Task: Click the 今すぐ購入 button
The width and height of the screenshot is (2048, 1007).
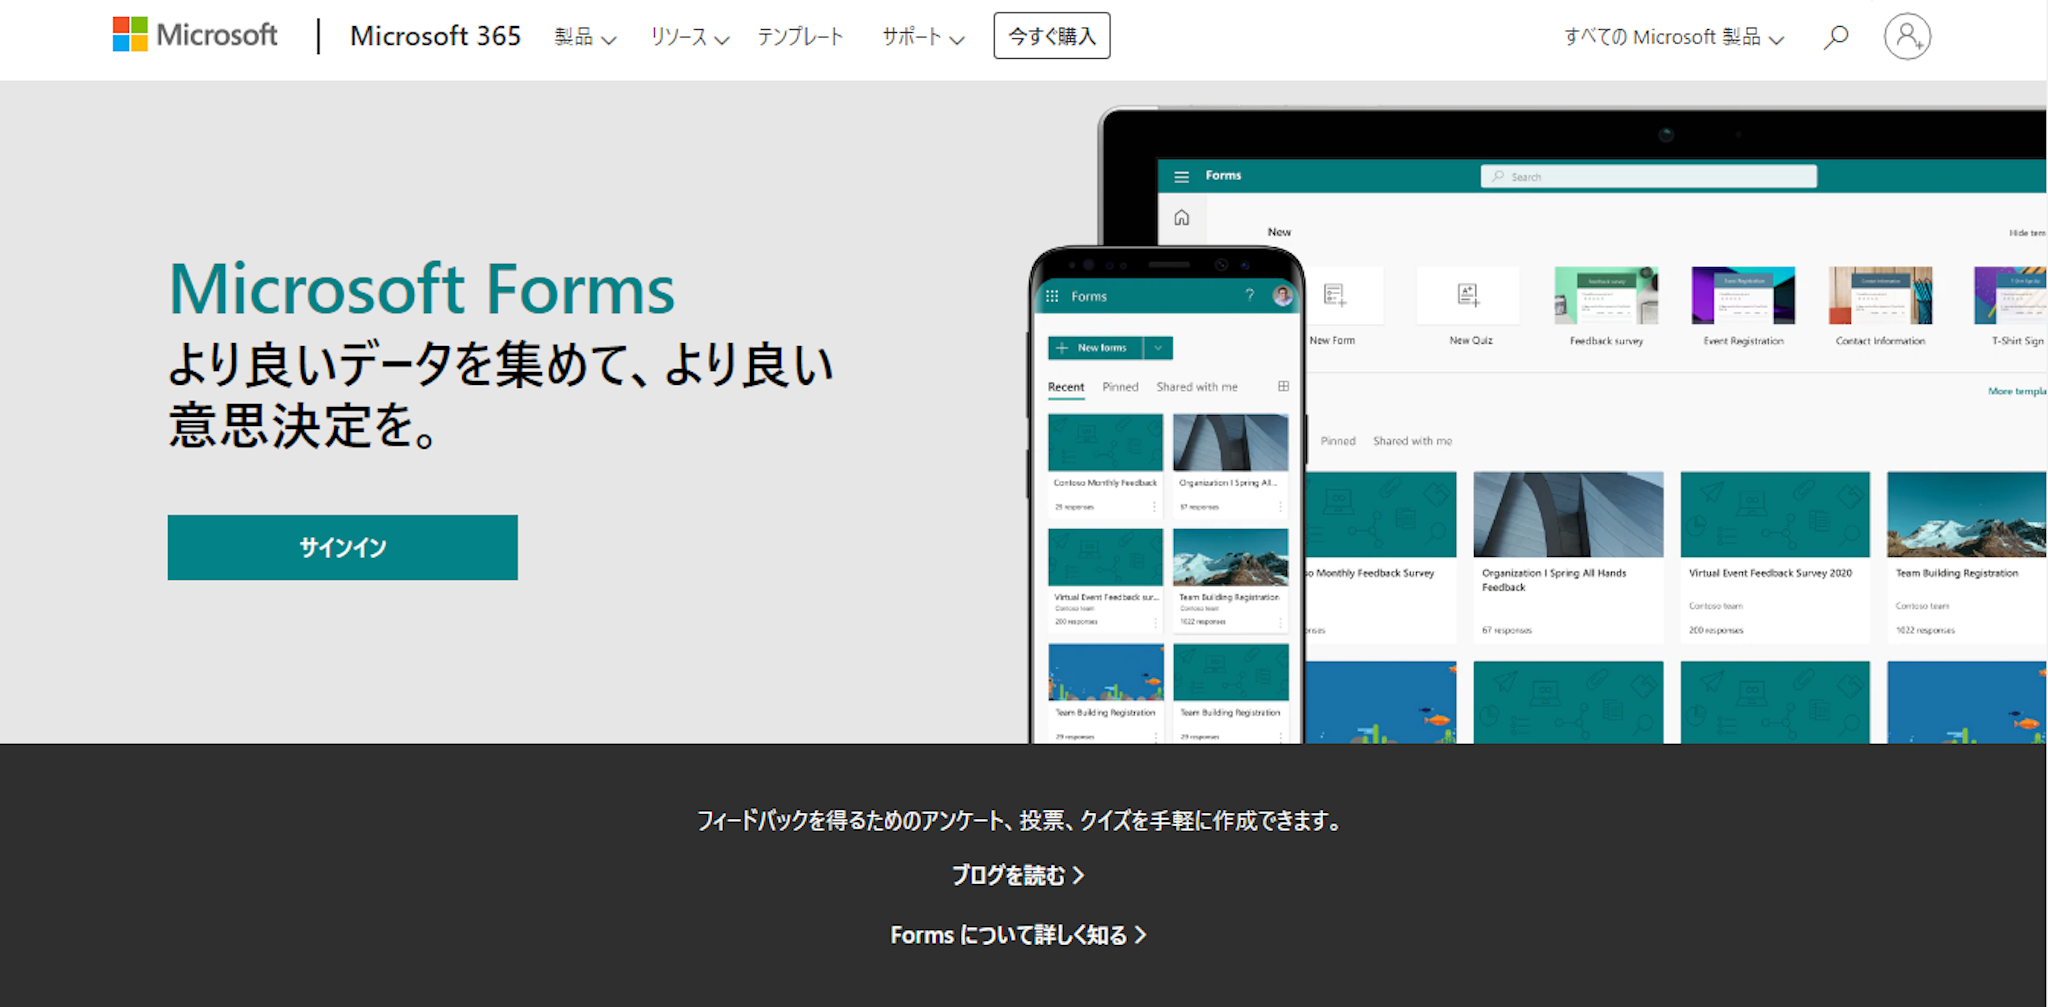Action: (1052, 36)
